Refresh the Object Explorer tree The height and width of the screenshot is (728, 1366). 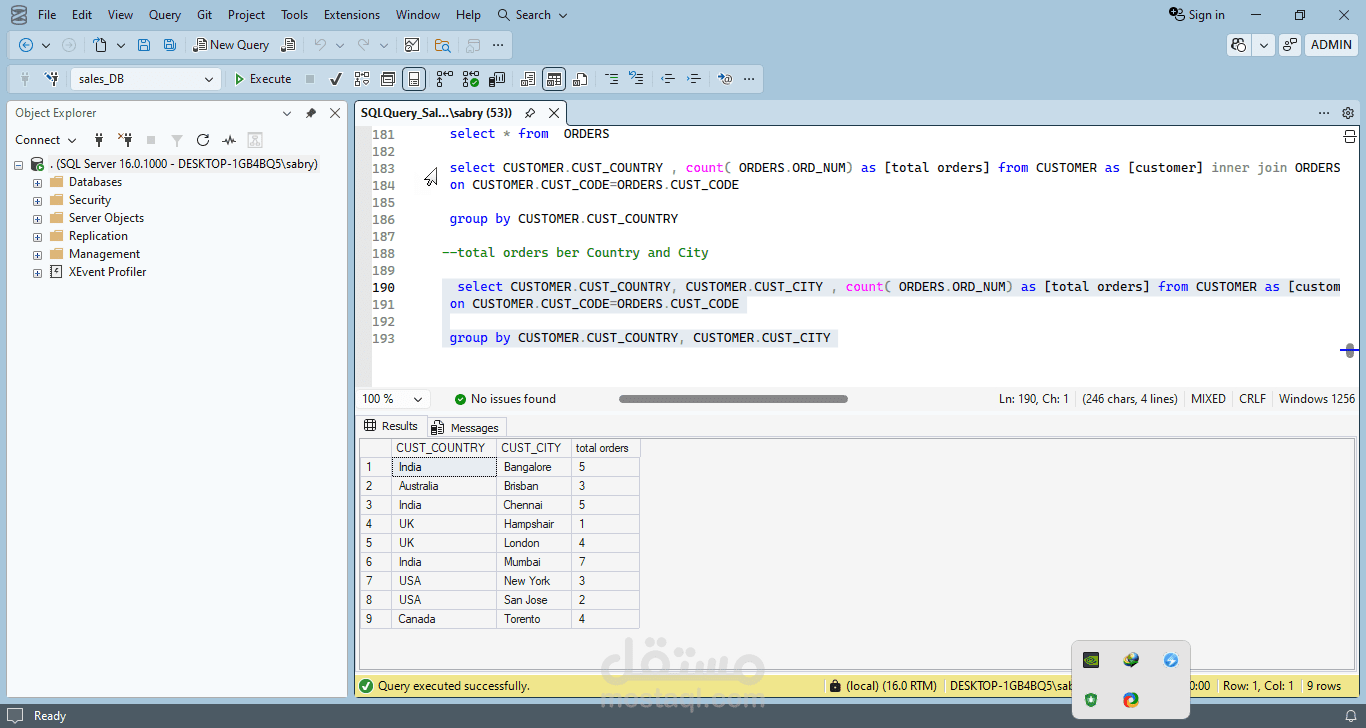coord(203,140)
